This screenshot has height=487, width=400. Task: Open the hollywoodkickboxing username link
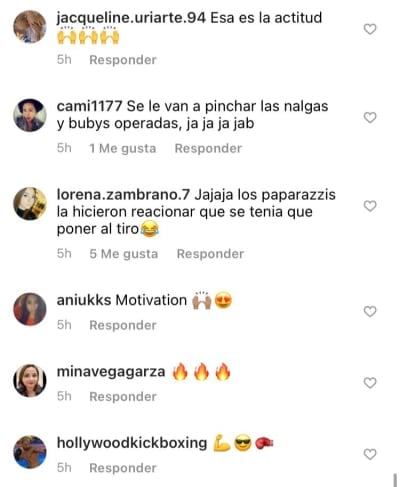click(132, 443)
